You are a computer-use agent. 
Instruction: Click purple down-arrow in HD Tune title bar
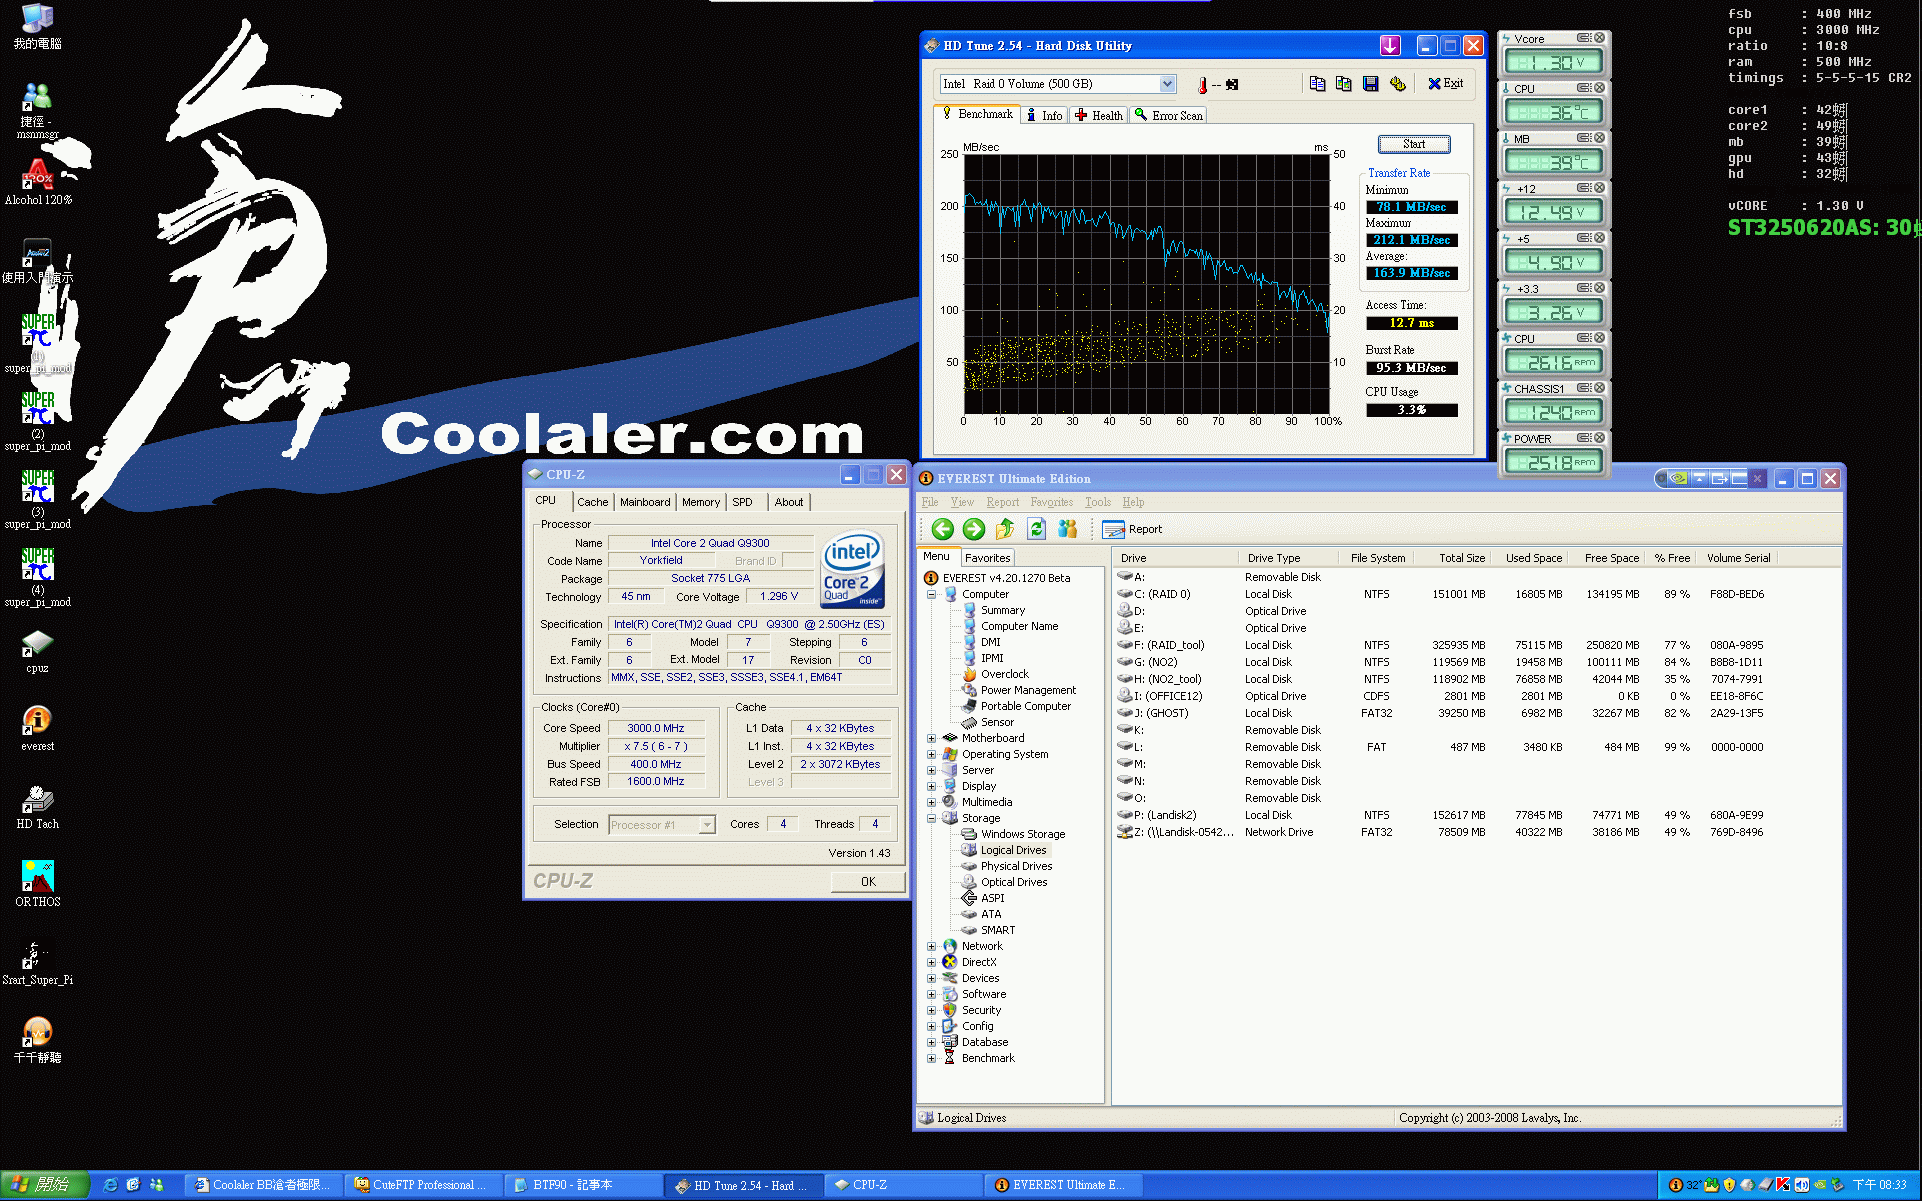1390,45
